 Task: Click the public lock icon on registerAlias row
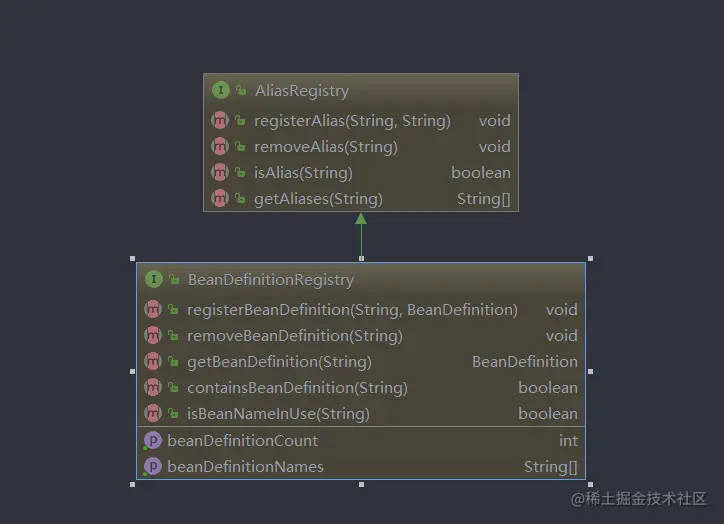click(240, 120)
